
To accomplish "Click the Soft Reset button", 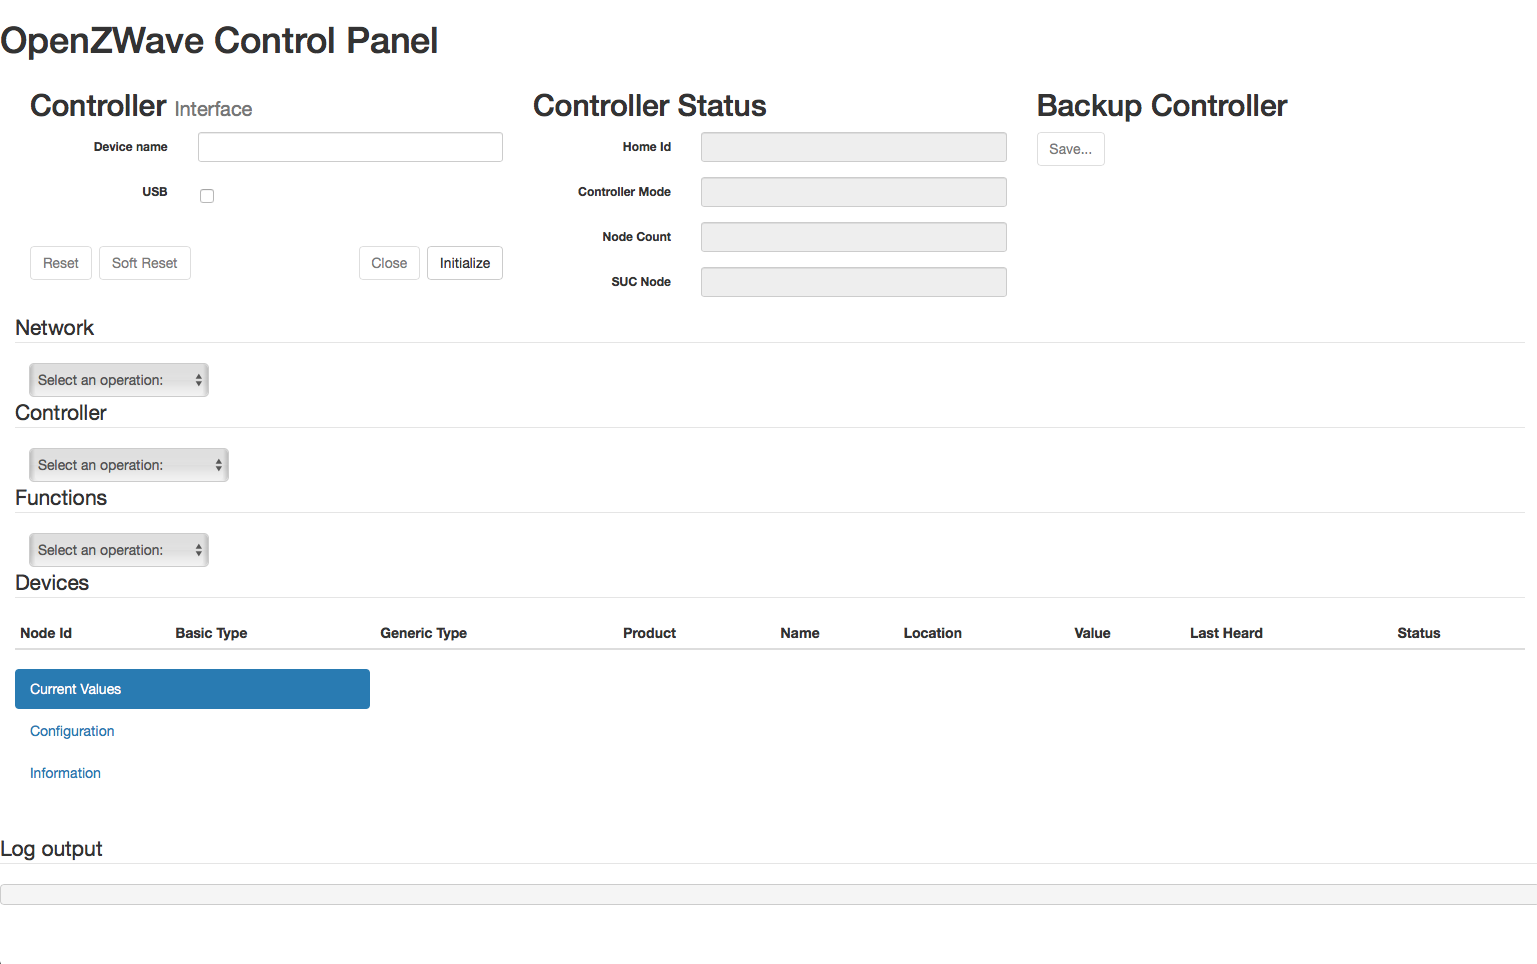I will pyautogui.click(x=145, y=263).
